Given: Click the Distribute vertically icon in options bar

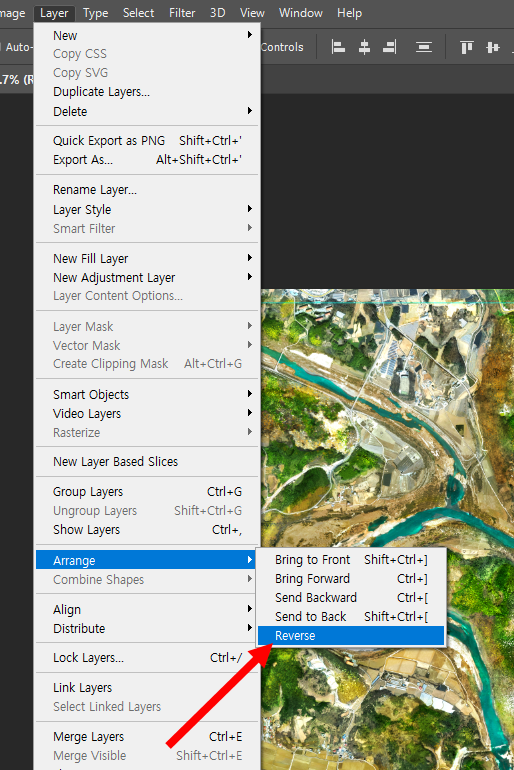Looking at the screenshot, I should point(424,47).
